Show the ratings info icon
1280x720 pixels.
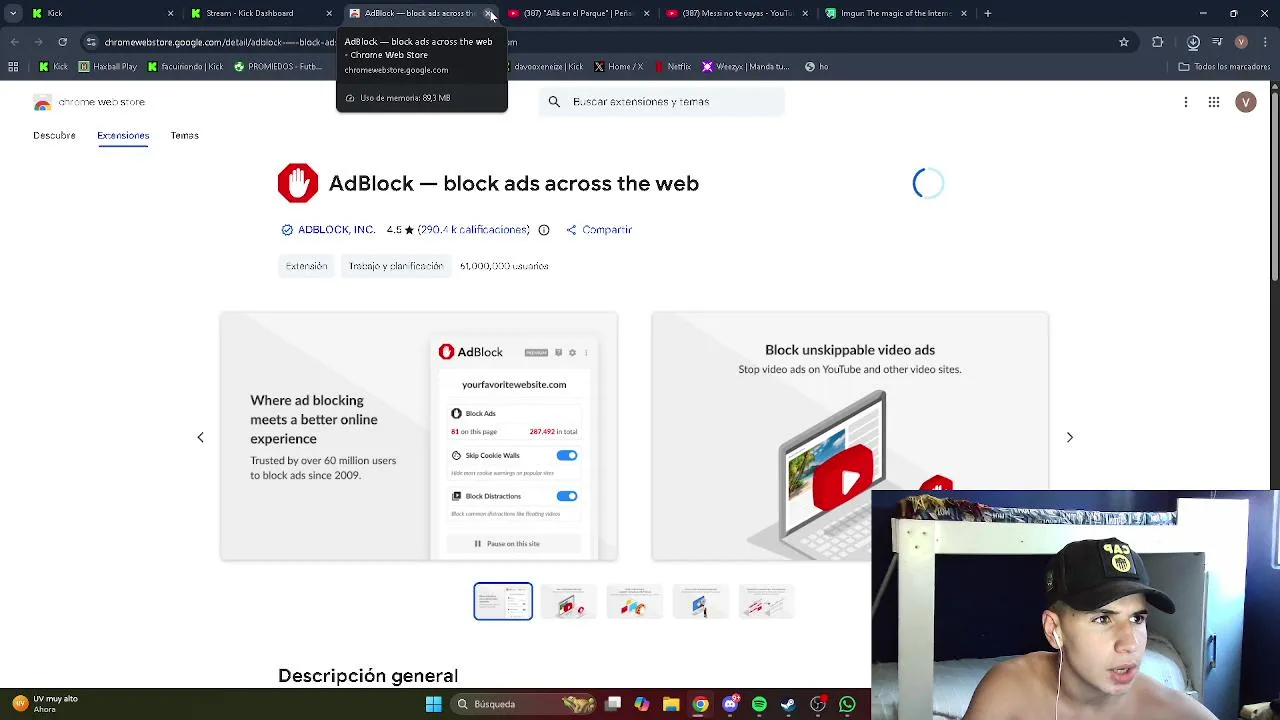[x=544, y=230]
